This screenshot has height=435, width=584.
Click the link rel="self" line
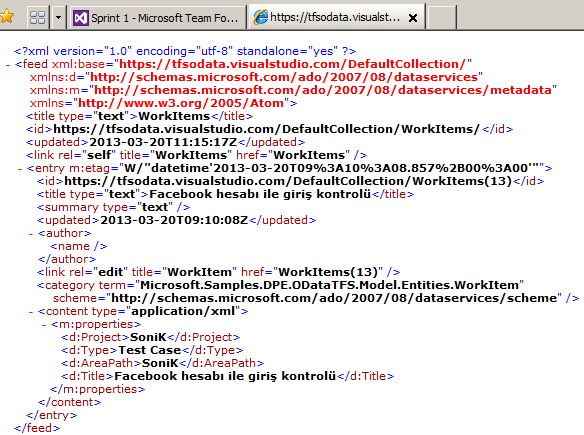(x=197, y=155)
